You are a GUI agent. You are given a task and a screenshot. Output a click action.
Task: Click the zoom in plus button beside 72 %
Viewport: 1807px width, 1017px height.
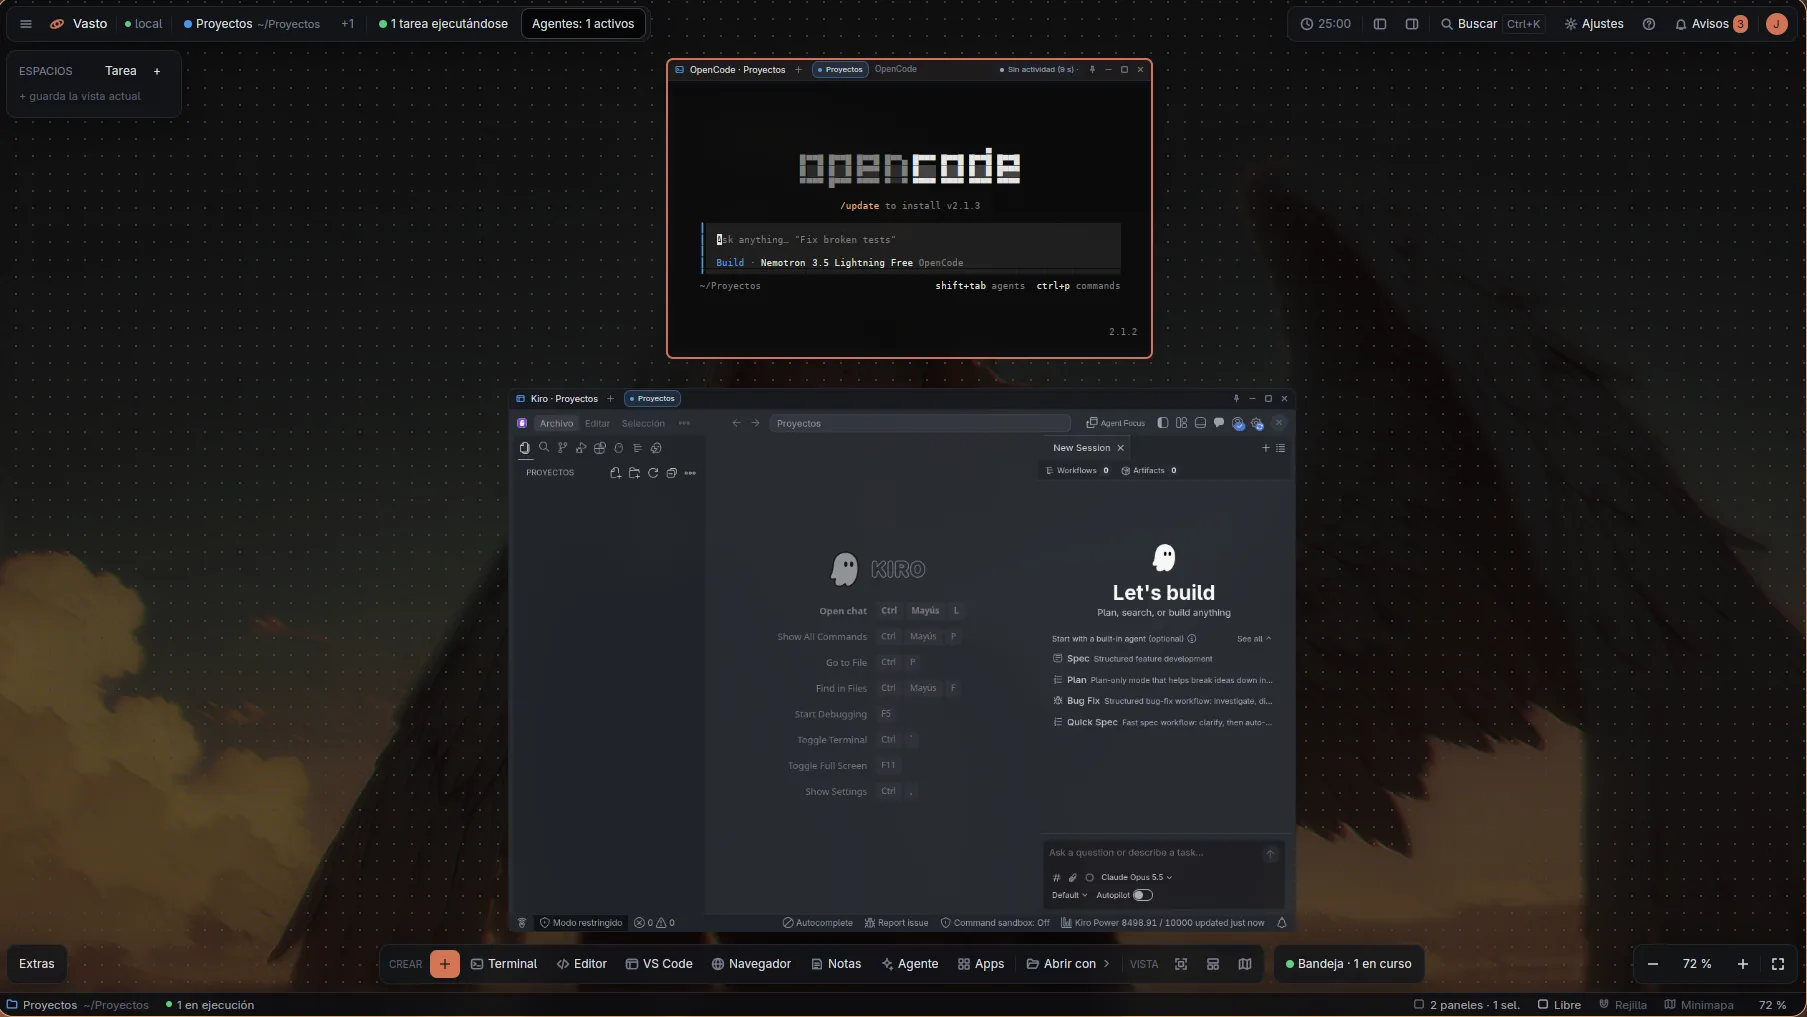[1743, 964]
